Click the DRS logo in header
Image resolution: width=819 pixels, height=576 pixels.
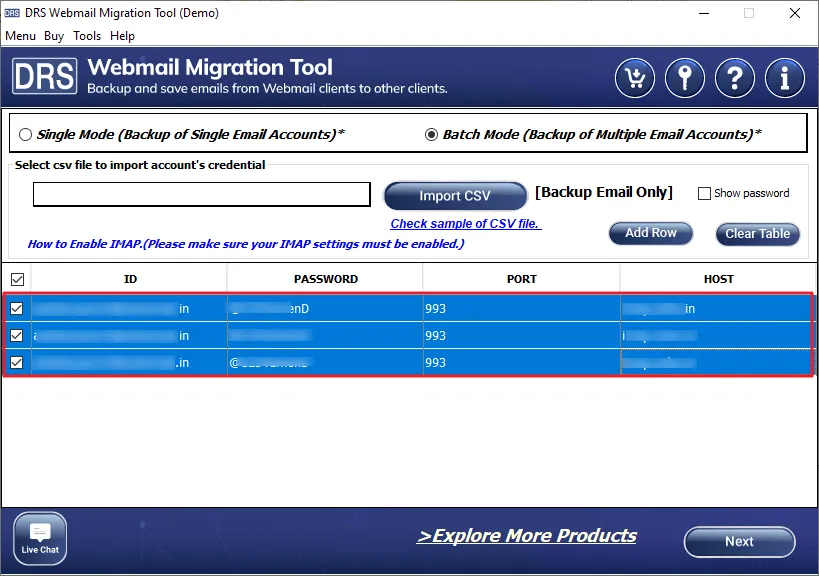click(x=45, y=76)
